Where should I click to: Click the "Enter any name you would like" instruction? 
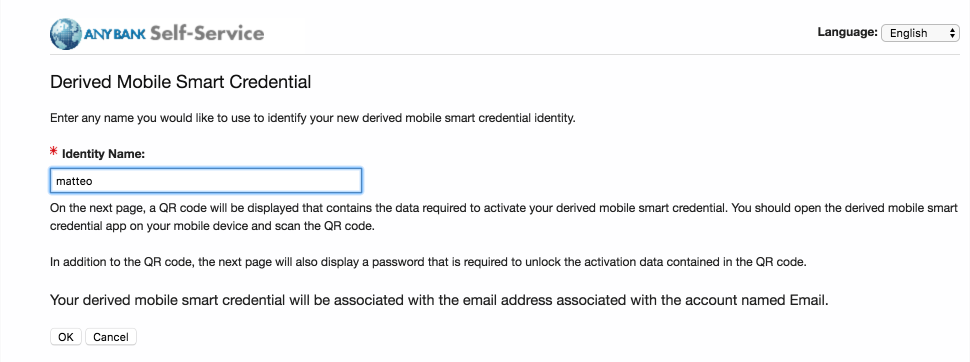pos(313,118)
